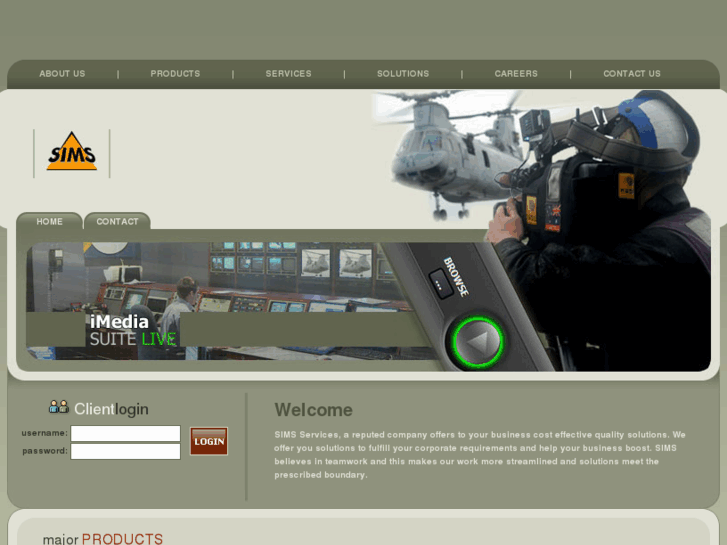The image size is (727, 545).
Task: Click the Client login users icon
Action: [59, 407]
